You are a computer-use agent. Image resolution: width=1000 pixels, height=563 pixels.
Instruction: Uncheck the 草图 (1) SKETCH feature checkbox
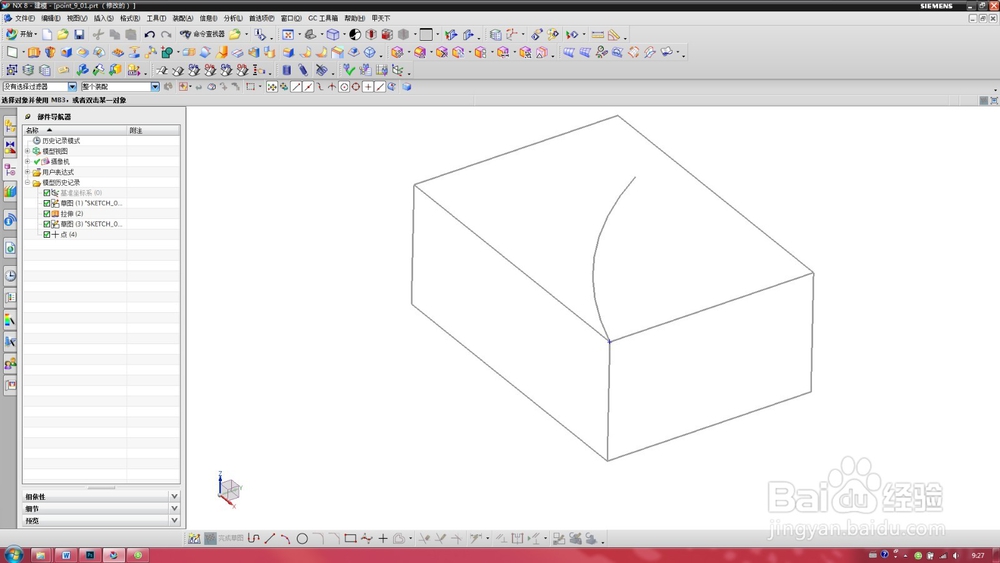click(47, 203)
